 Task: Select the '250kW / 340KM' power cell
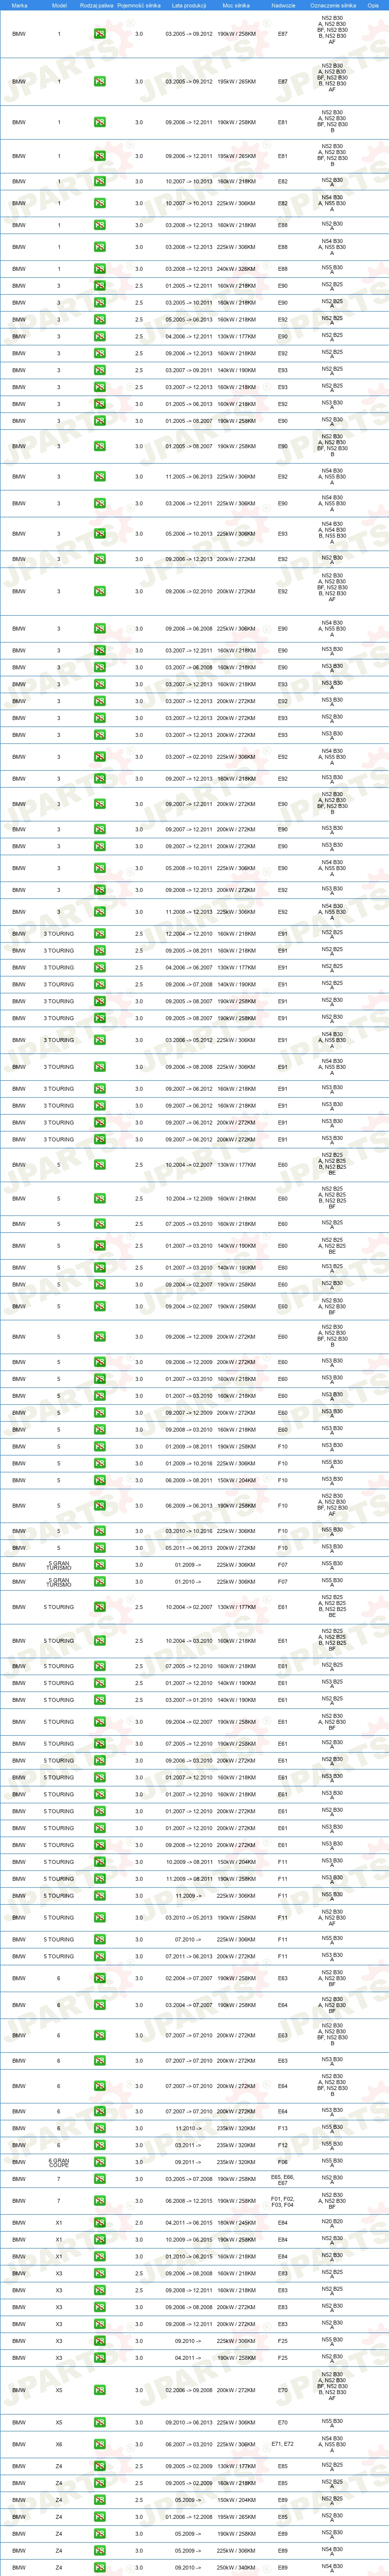pos(236,2567)
